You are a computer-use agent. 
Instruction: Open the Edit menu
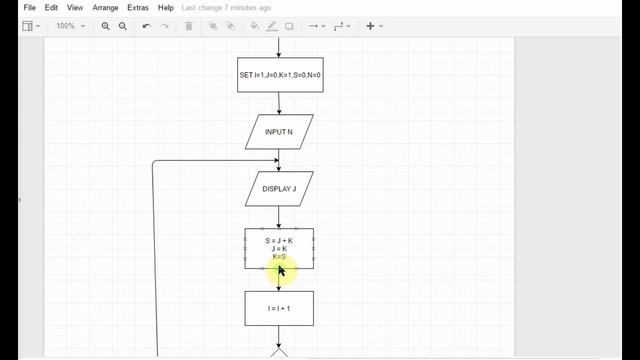click(51, 8)
